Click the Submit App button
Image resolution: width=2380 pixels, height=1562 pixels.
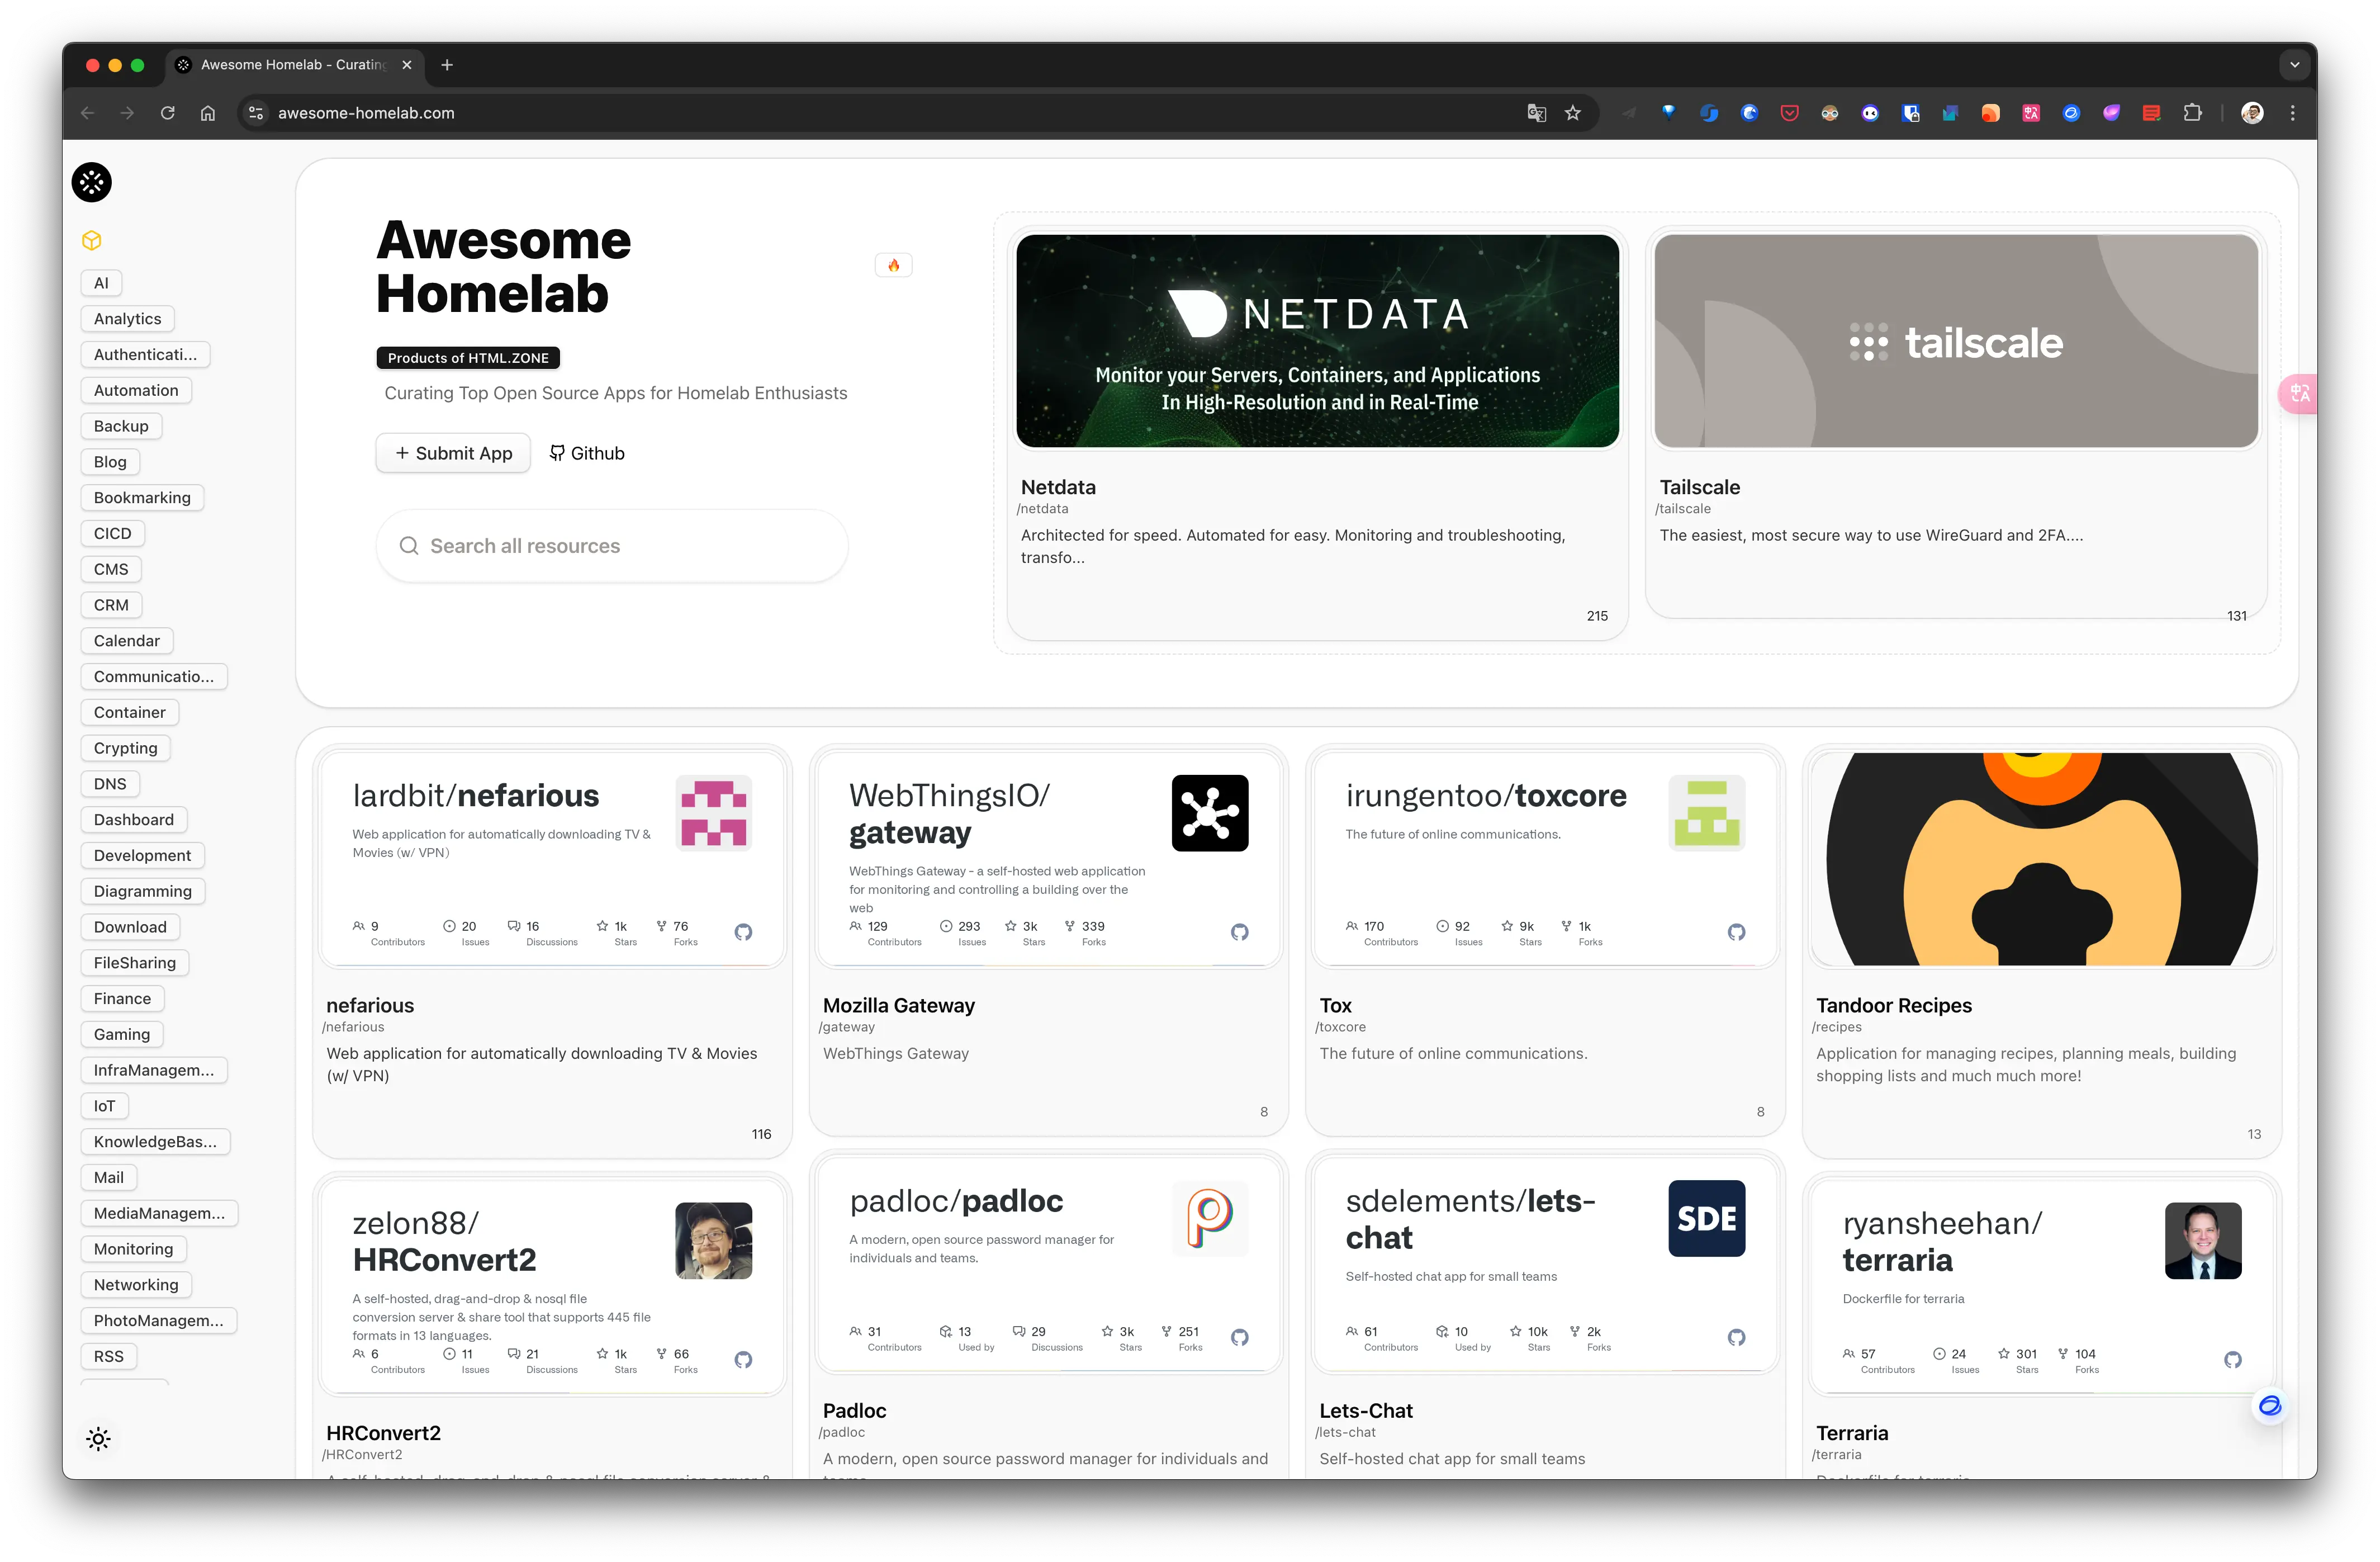453,453
